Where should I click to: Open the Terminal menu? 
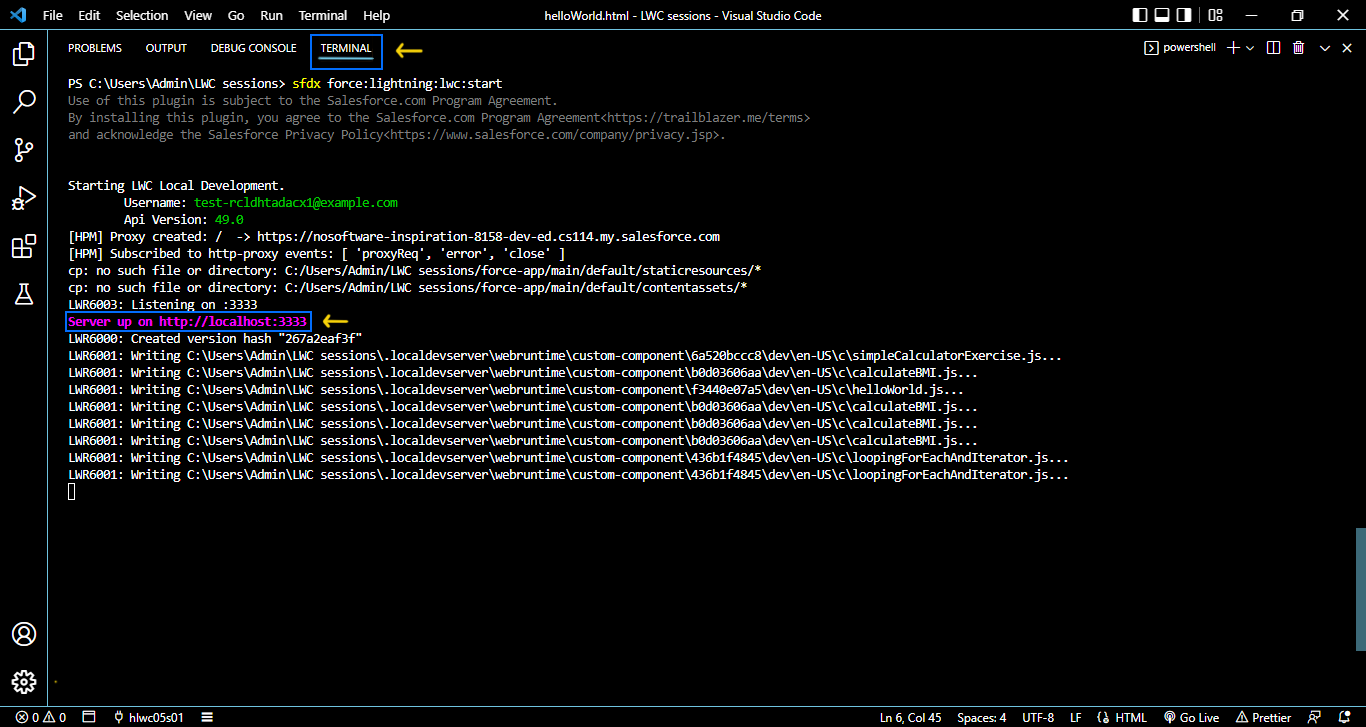(323, 15)
